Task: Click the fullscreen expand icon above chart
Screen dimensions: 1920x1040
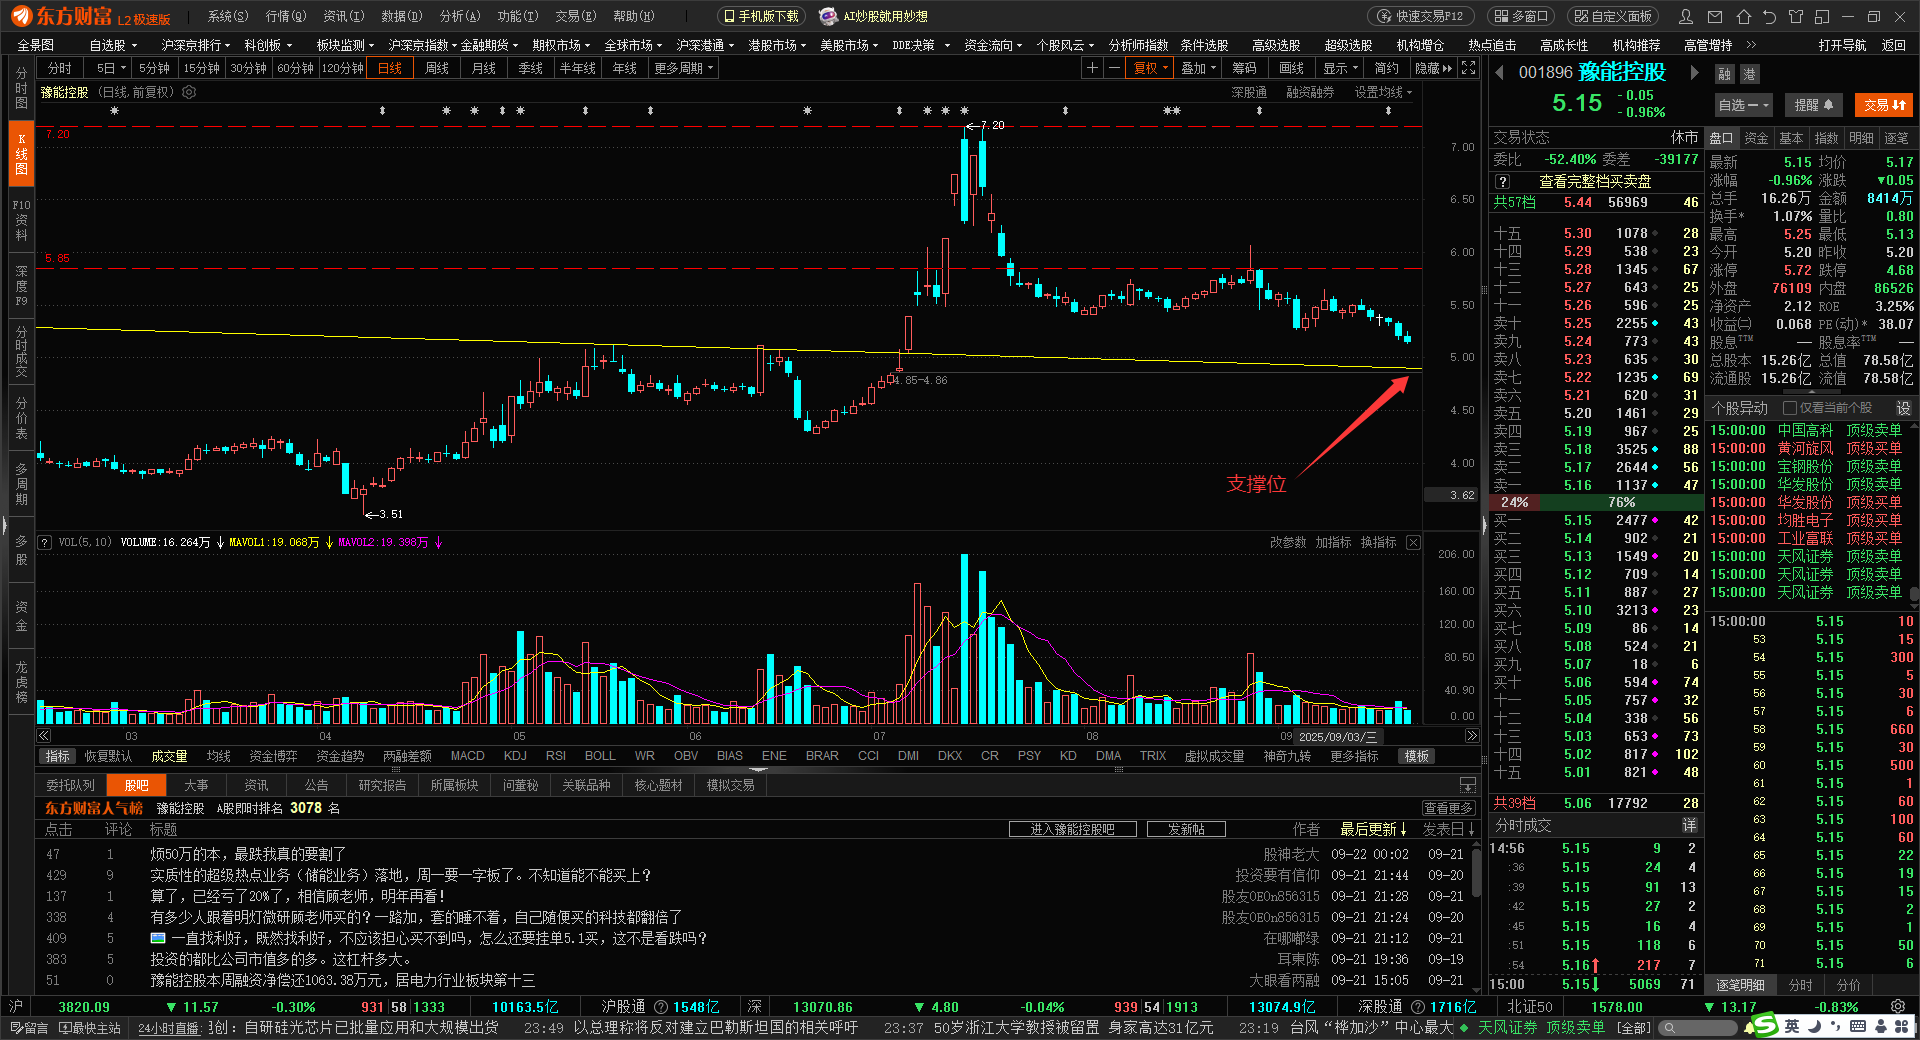Action: click(x=1468, y=68)
